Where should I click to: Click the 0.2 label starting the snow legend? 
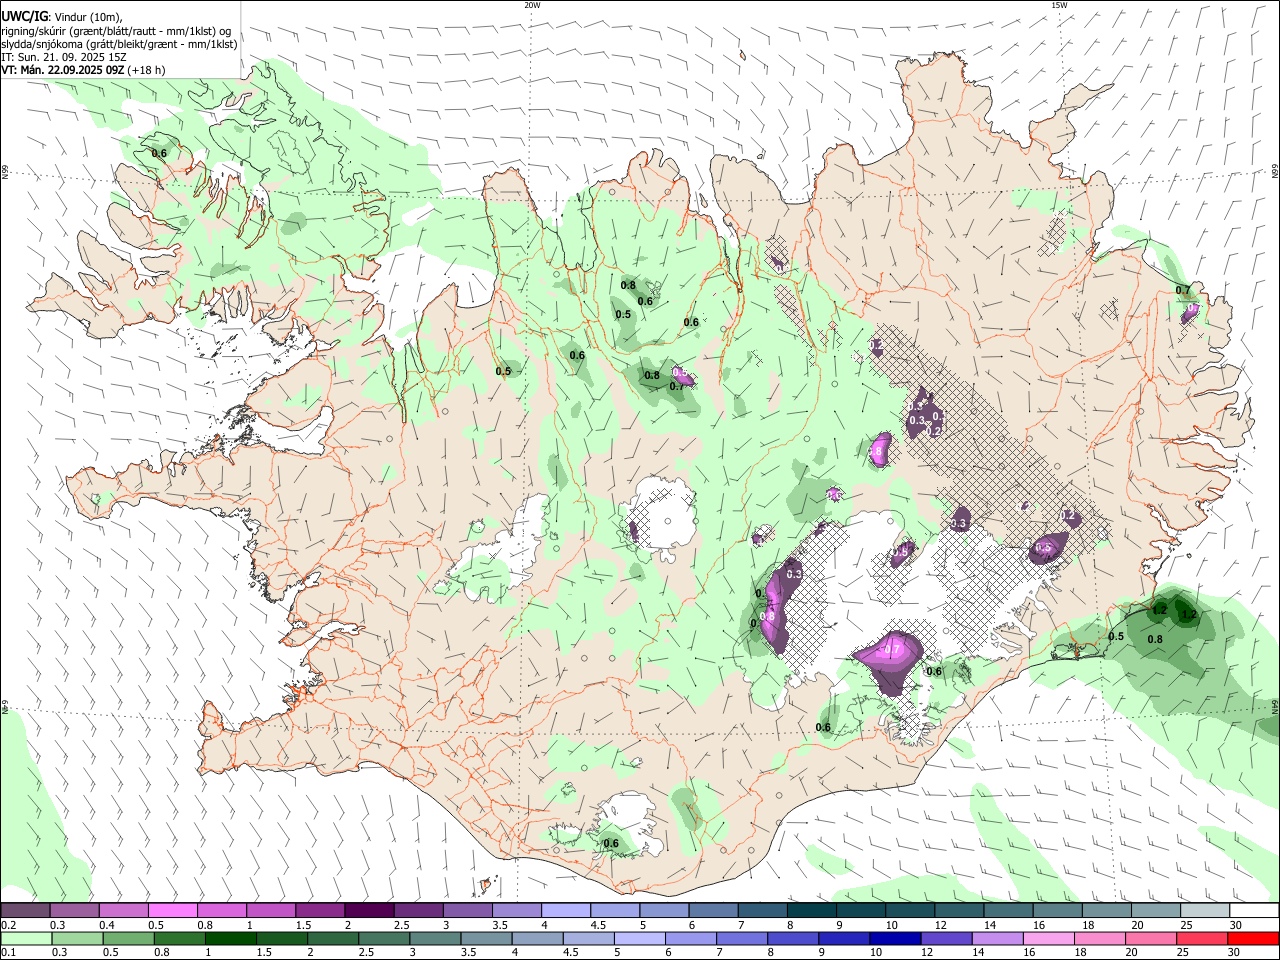pyautogui.click(x=7, y=925)
